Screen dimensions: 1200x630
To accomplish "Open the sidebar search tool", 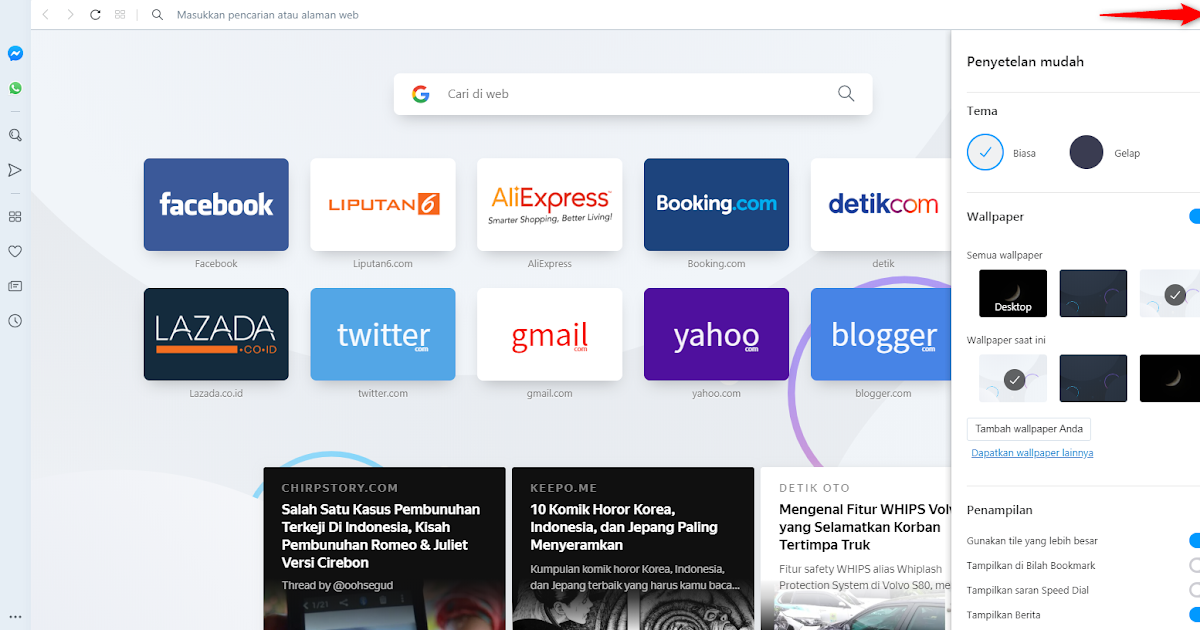I will point(14,134).
